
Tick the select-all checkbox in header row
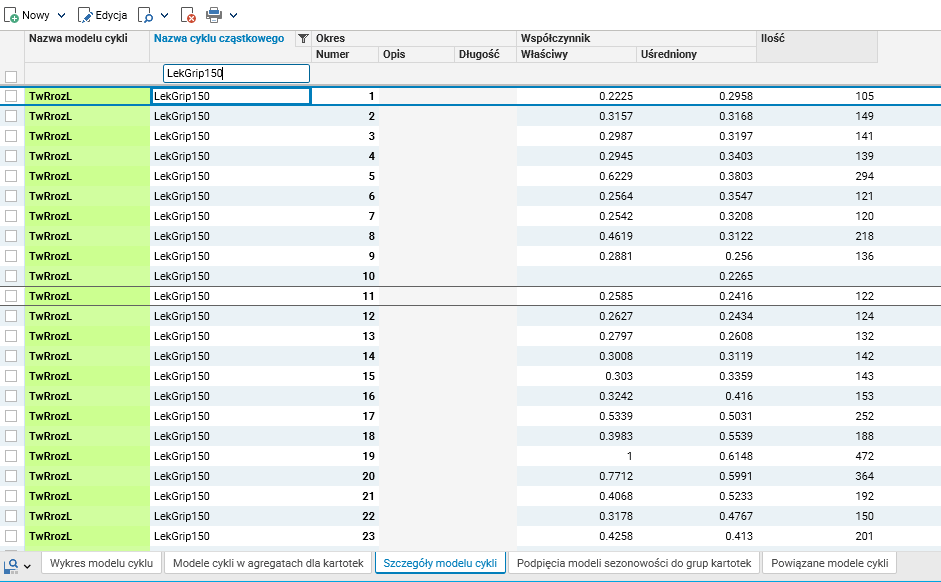pos(11,77)
